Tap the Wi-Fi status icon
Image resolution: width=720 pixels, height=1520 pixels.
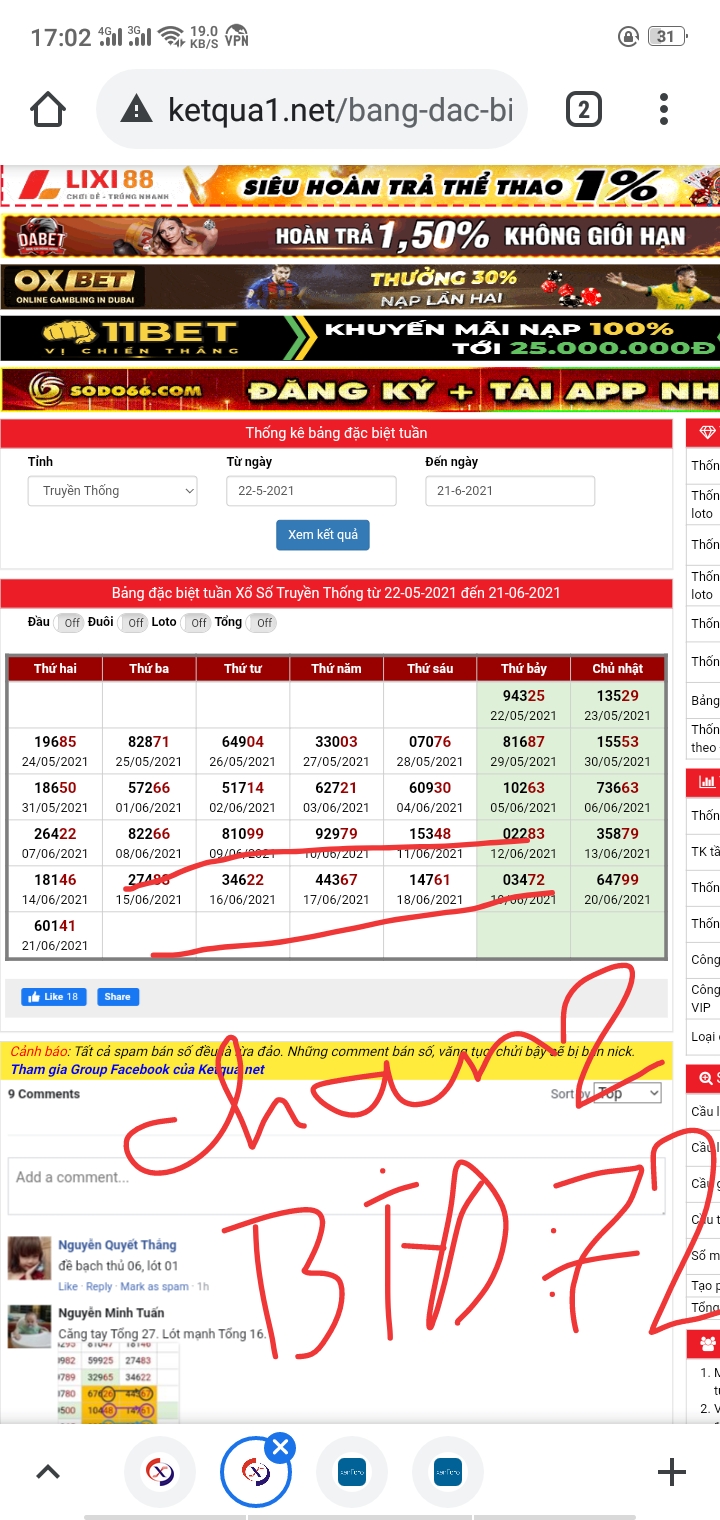point(172,37)
